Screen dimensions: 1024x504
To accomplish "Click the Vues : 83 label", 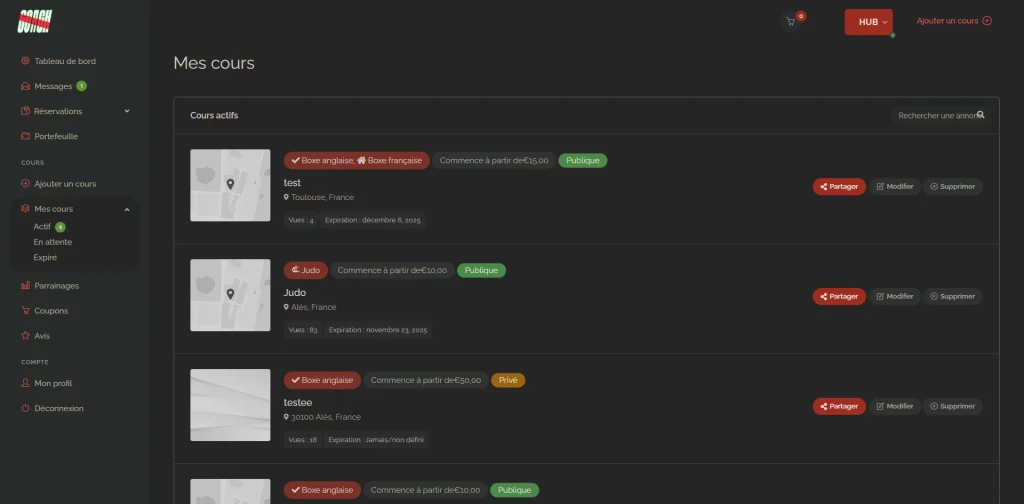I will (303, 330).
